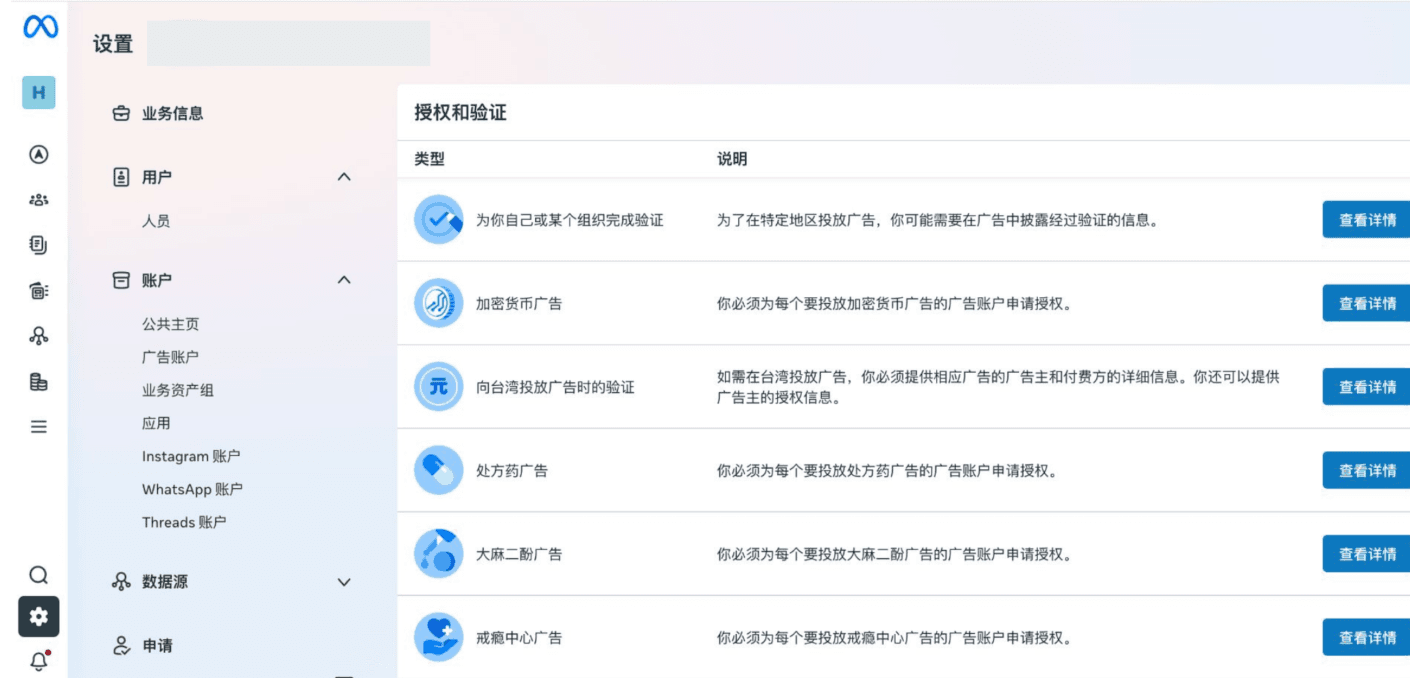Click the Meta logo icon

(x=40, y=27)
